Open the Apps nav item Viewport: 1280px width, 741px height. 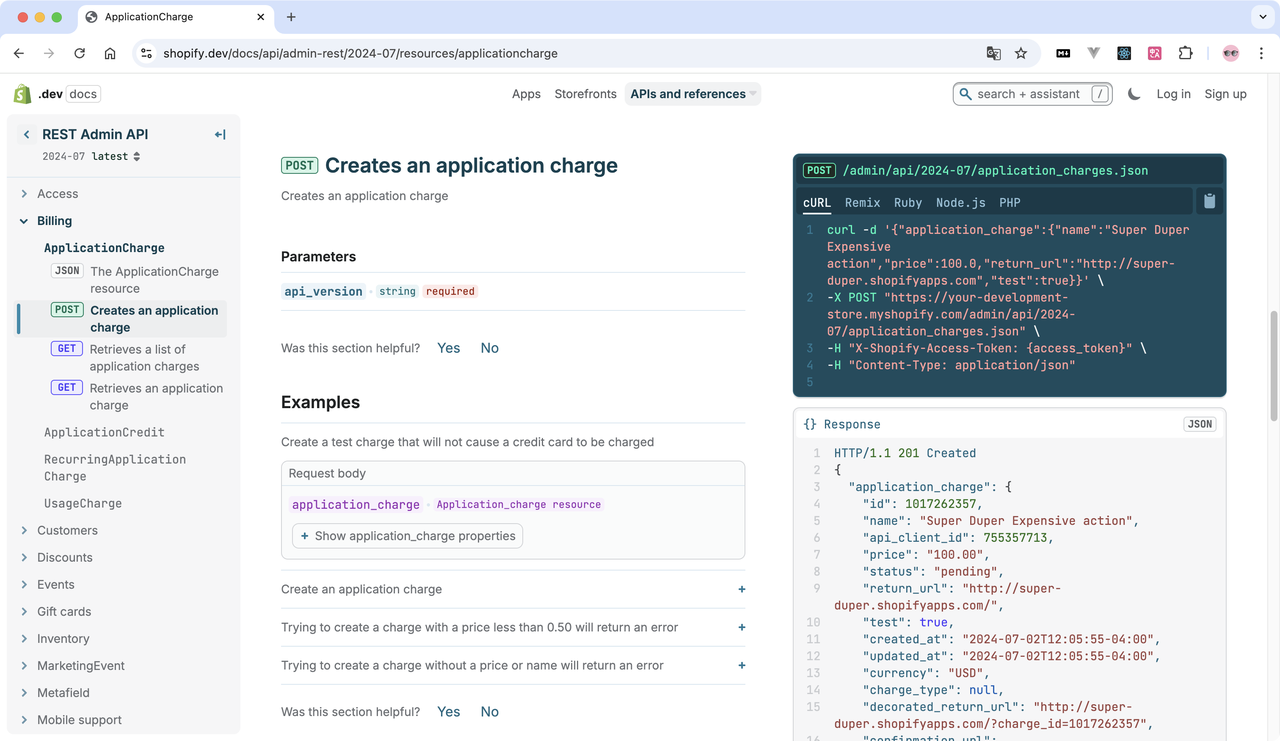[x=526, y=94]
